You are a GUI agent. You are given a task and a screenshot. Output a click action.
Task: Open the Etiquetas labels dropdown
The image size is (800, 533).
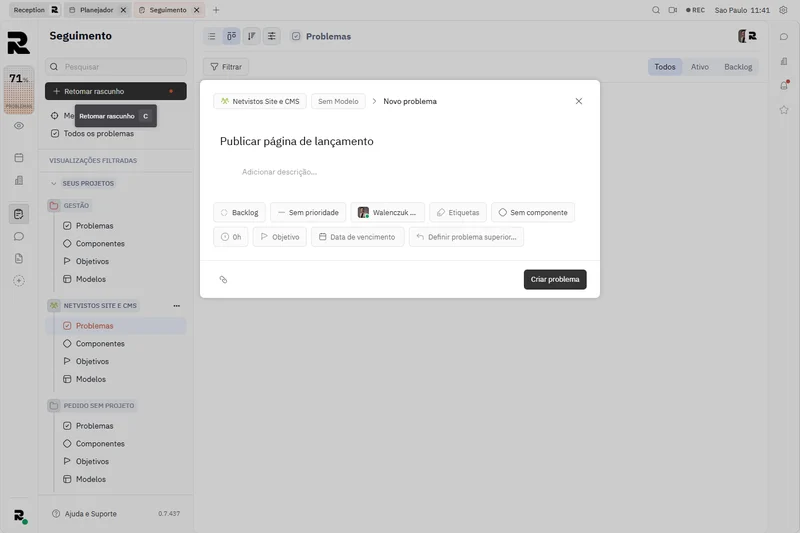(x=458, y=213)
